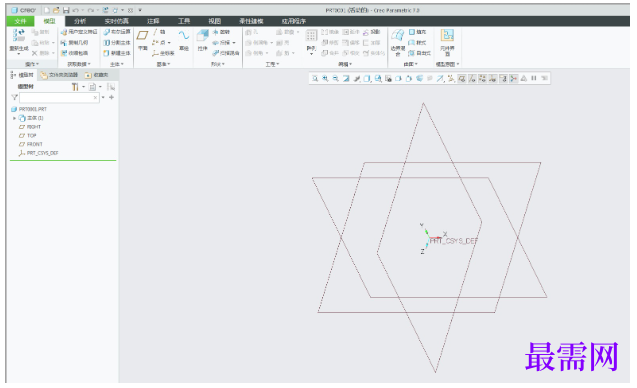The width and height of the screenshot is (637, 388).
Task: Click Zoom Out magnifier in graphics toolbar
Action: (336, 78)
